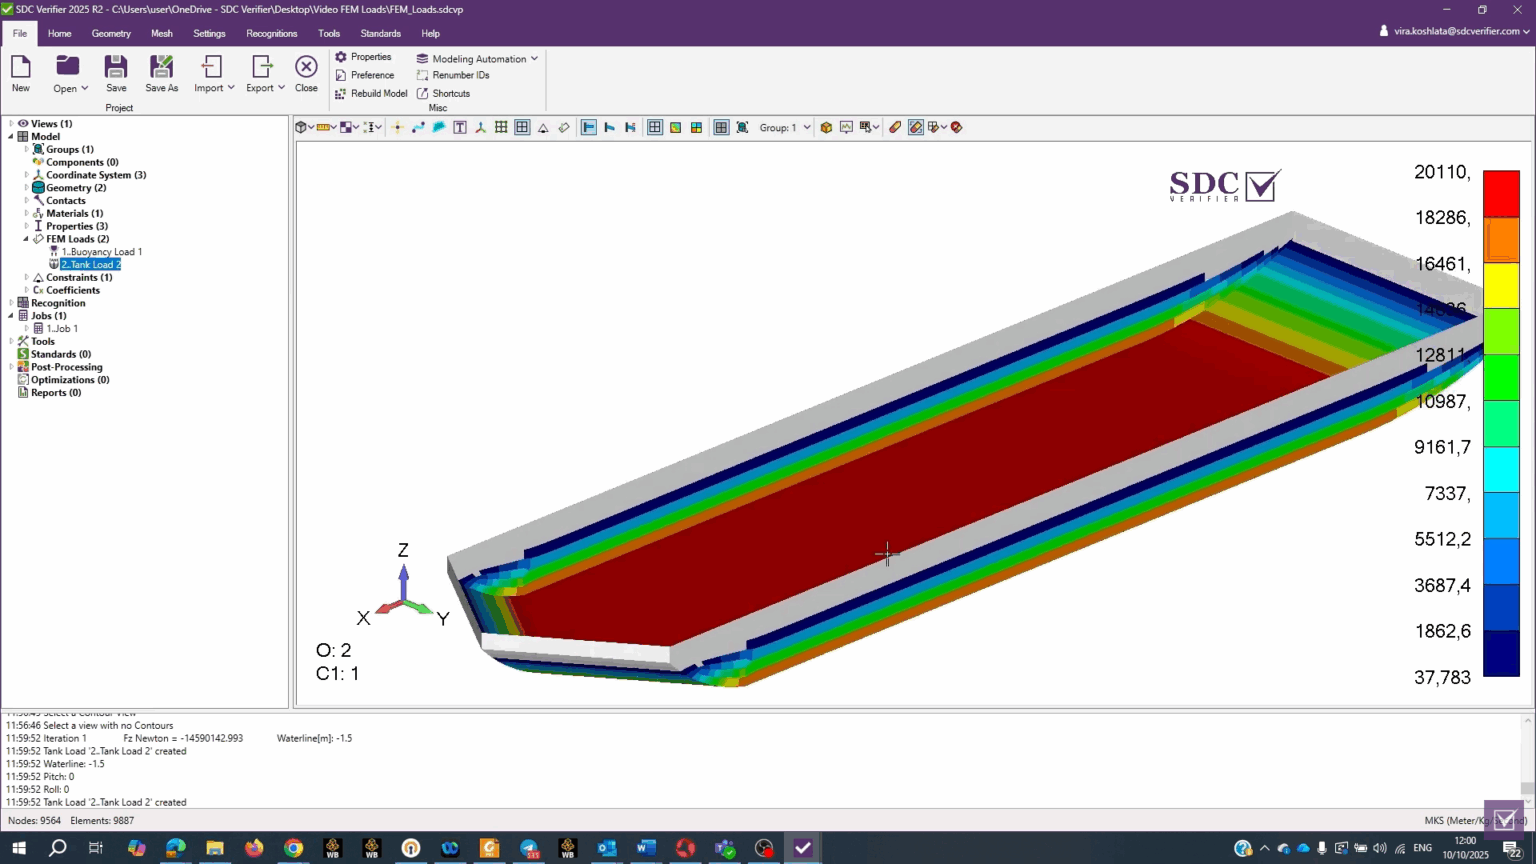Click the red swatch in the color legend
Viewport: 1536px width, 864px height.
pos(1501,194)
